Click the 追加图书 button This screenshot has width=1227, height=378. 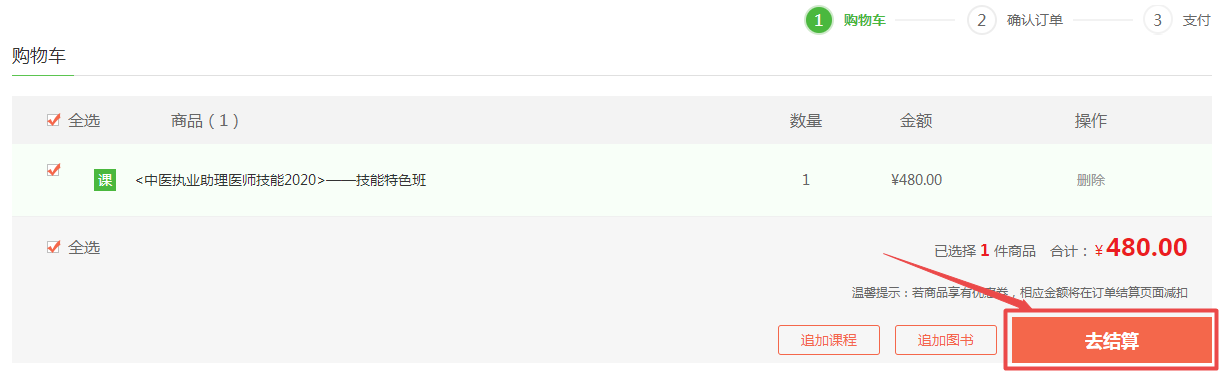tap(946, 340)
